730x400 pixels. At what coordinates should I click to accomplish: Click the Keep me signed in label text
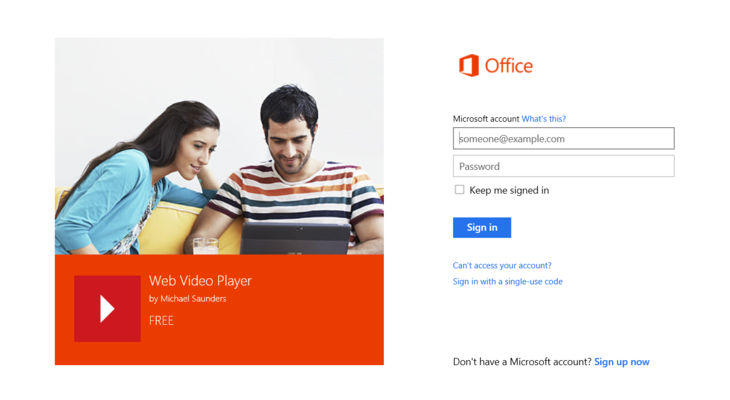click(509, 190)
